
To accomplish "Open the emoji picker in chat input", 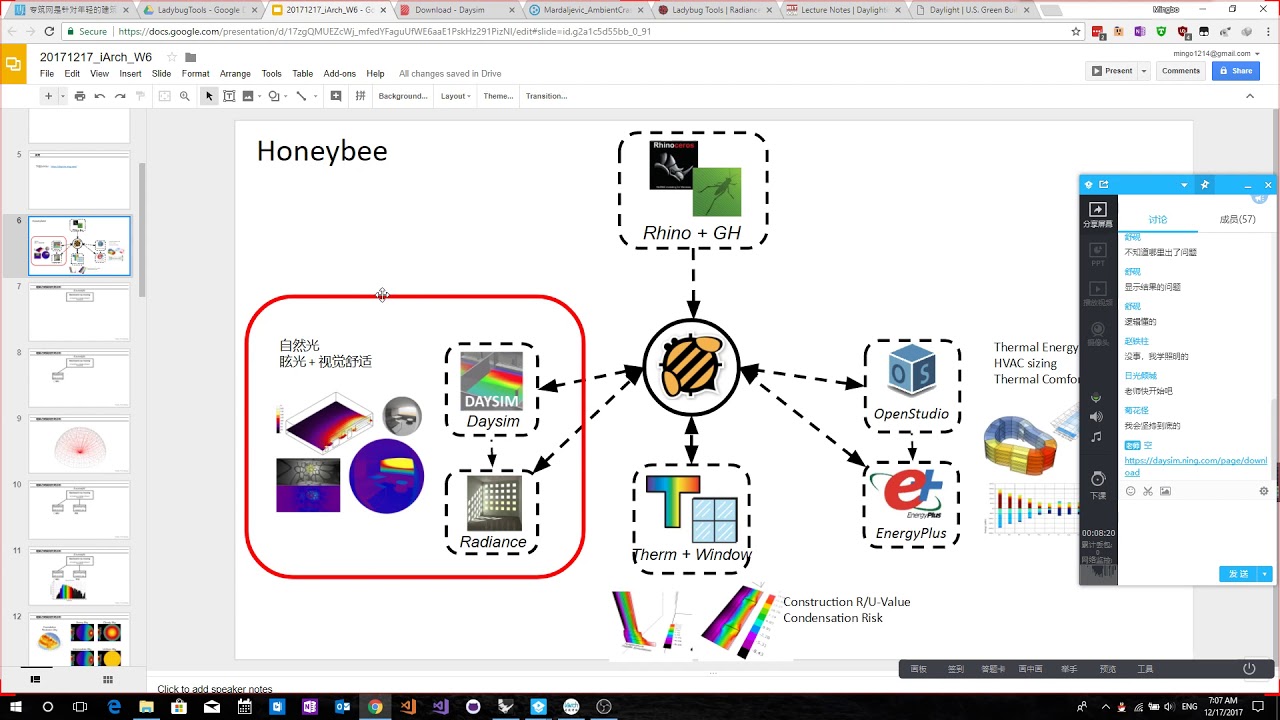I will tap(1131, 491).
